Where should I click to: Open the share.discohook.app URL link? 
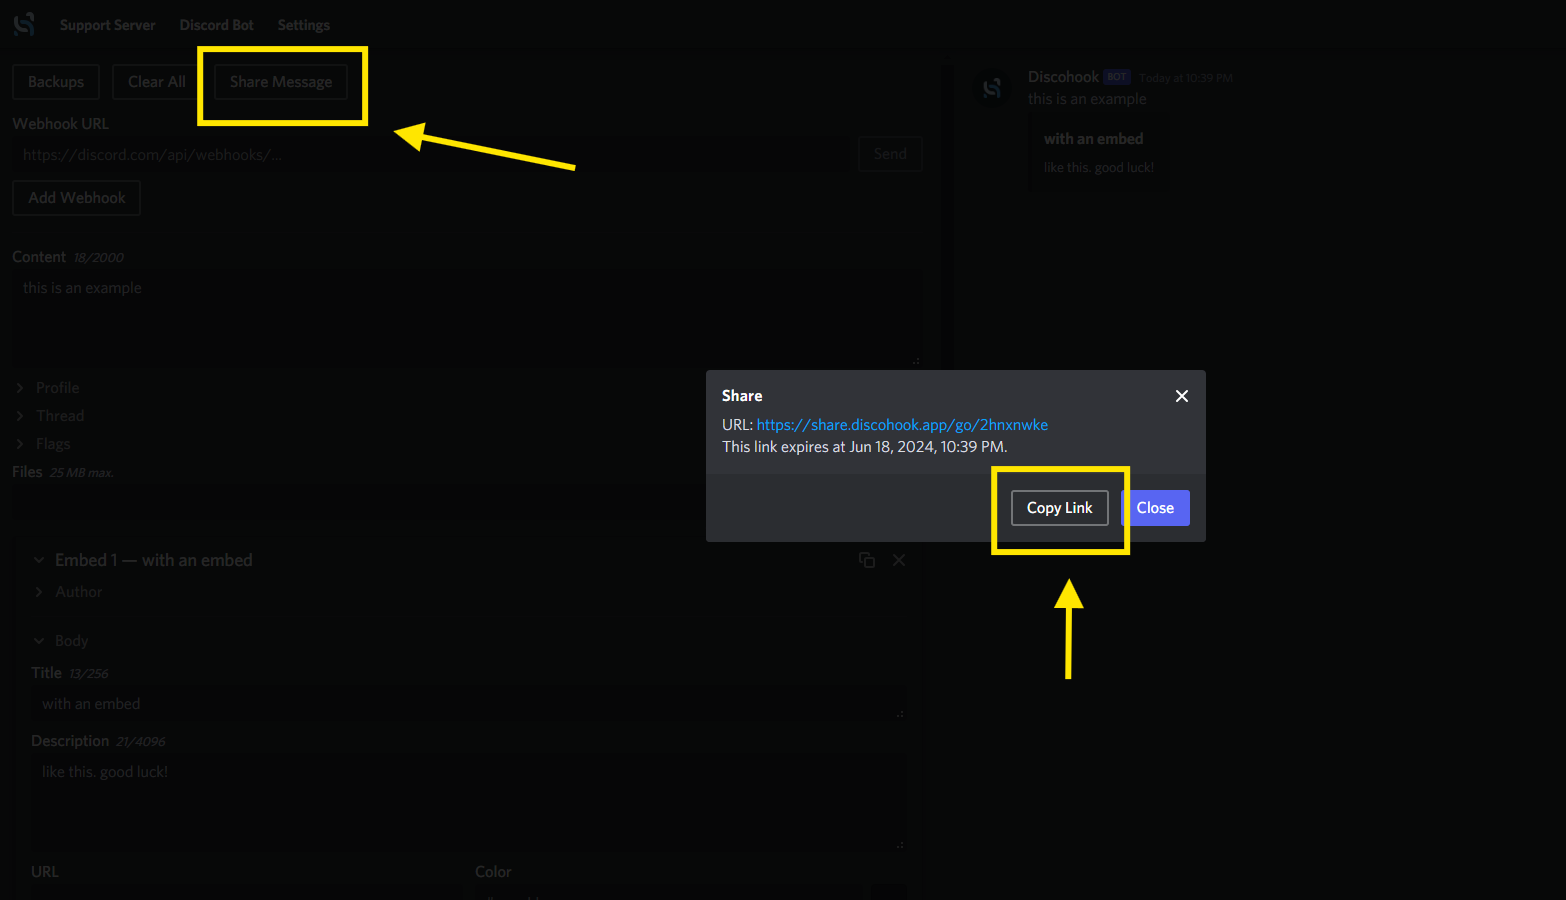(x=902, y=425)
